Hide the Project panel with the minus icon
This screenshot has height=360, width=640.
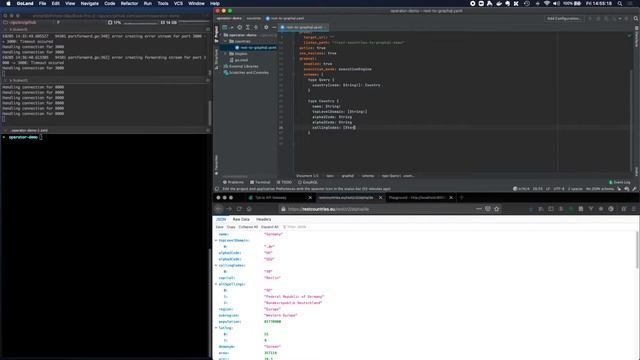(x=274, y=27)
